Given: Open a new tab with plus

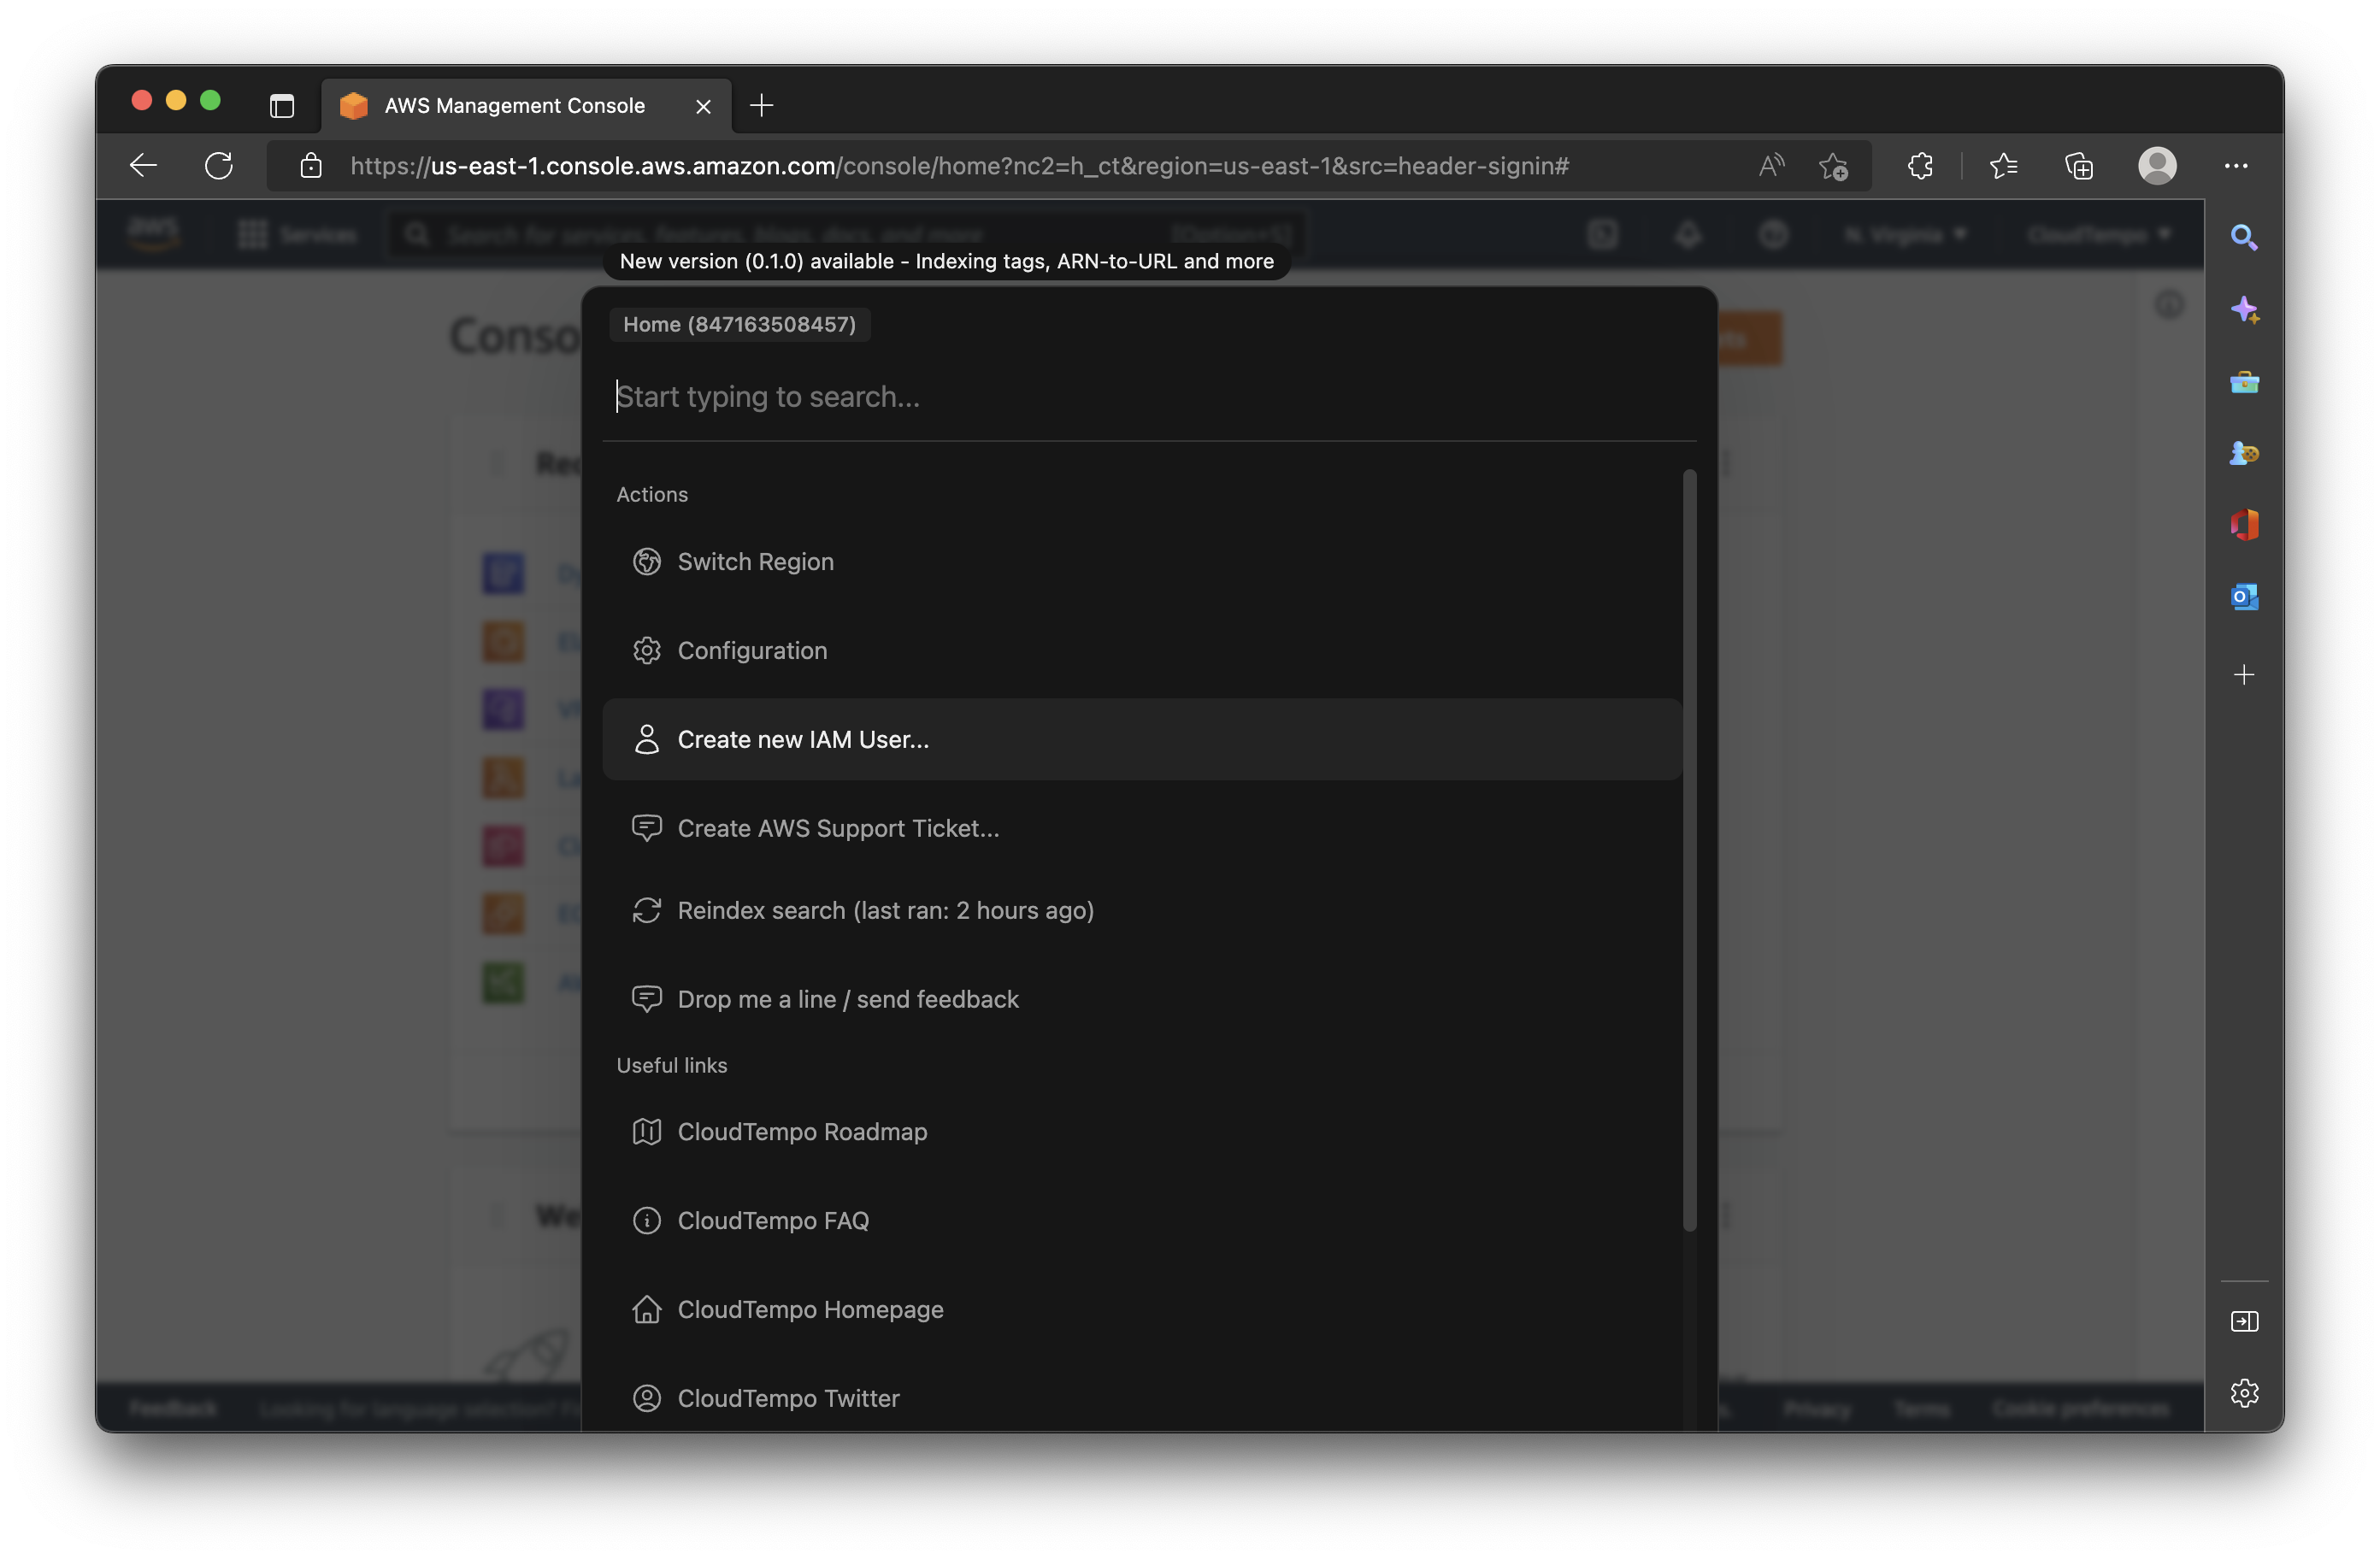Looking at the screenshot, I should coord(762,105).
